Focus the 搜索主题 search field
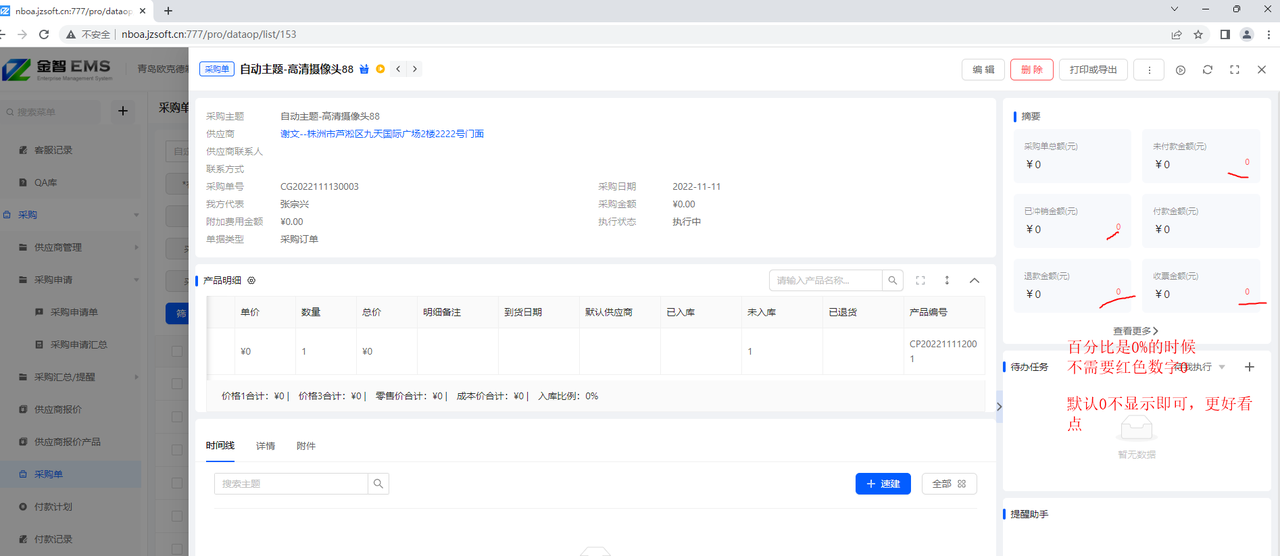 [292, 484]
